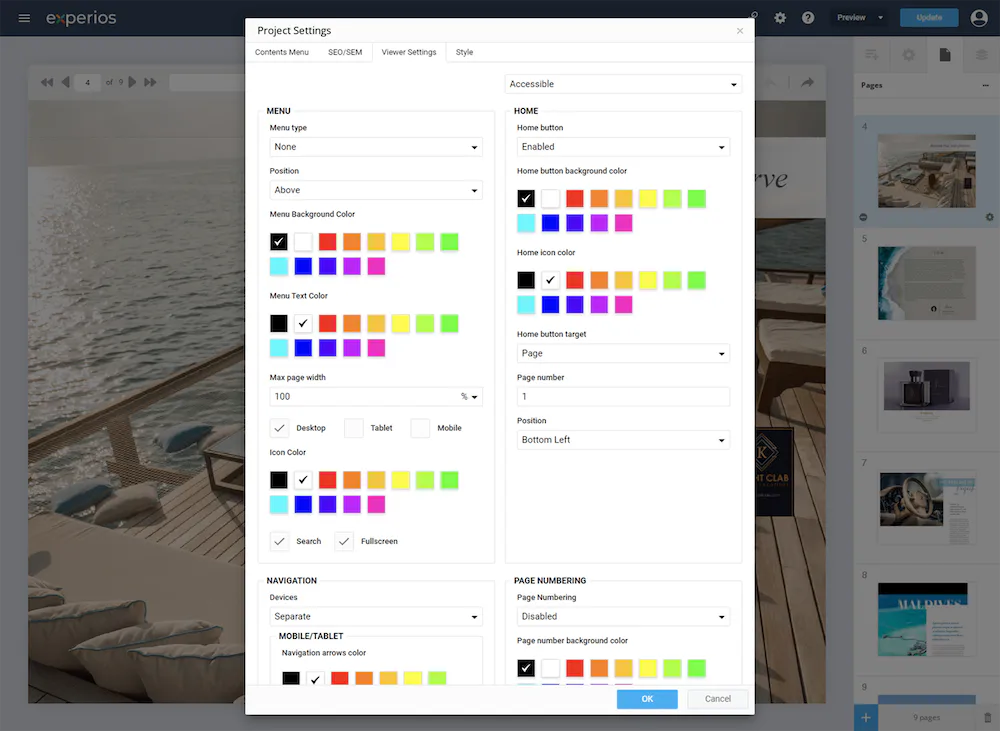Expand the Home button target dropdown

623,353
